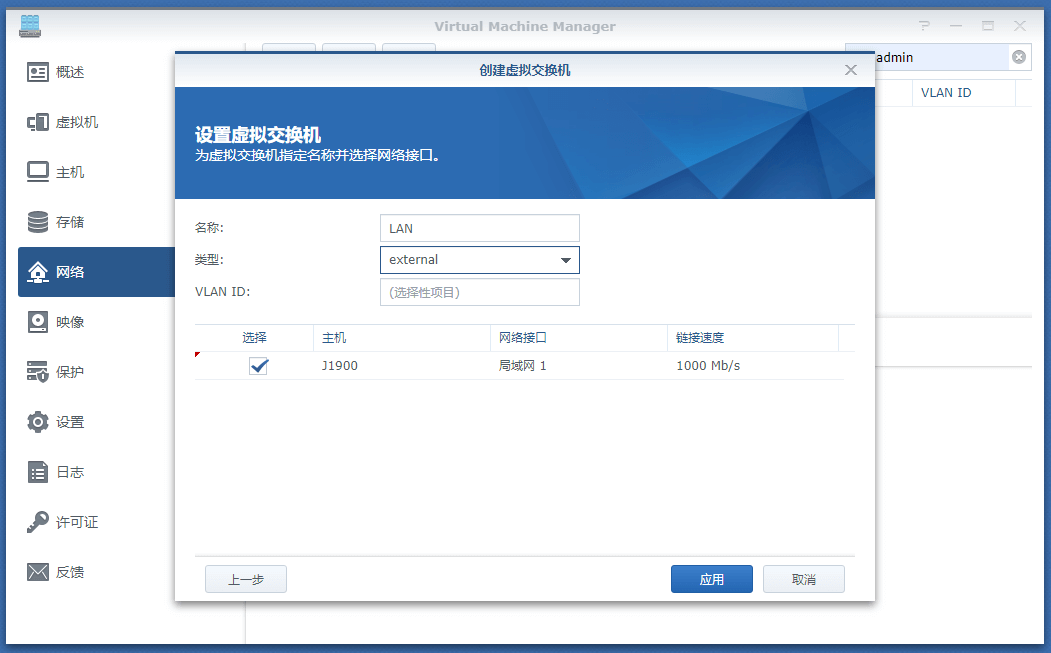Open the 存储 menu label
The height and width of the screenshot is (653, 1051).
point(70,222)
